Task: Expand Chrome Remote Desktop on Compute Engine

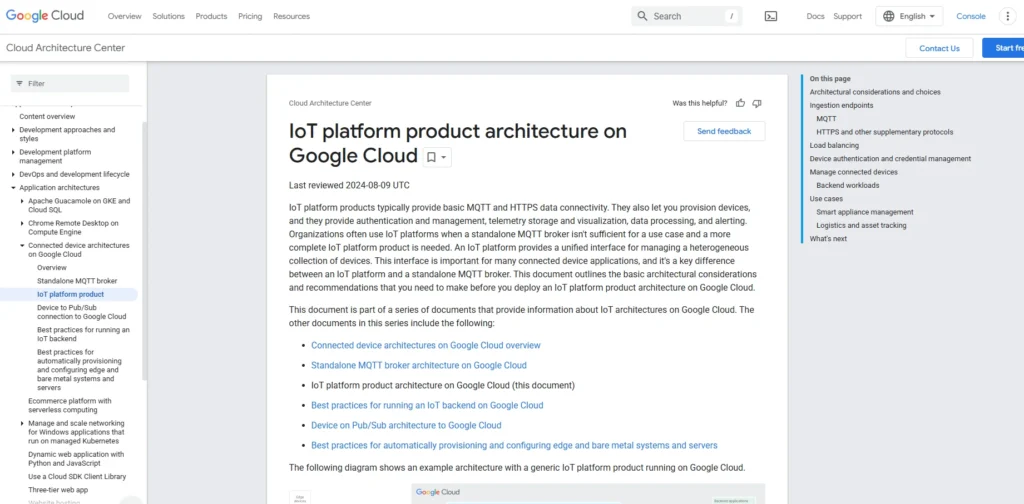Action: click(x=22, y=223)
